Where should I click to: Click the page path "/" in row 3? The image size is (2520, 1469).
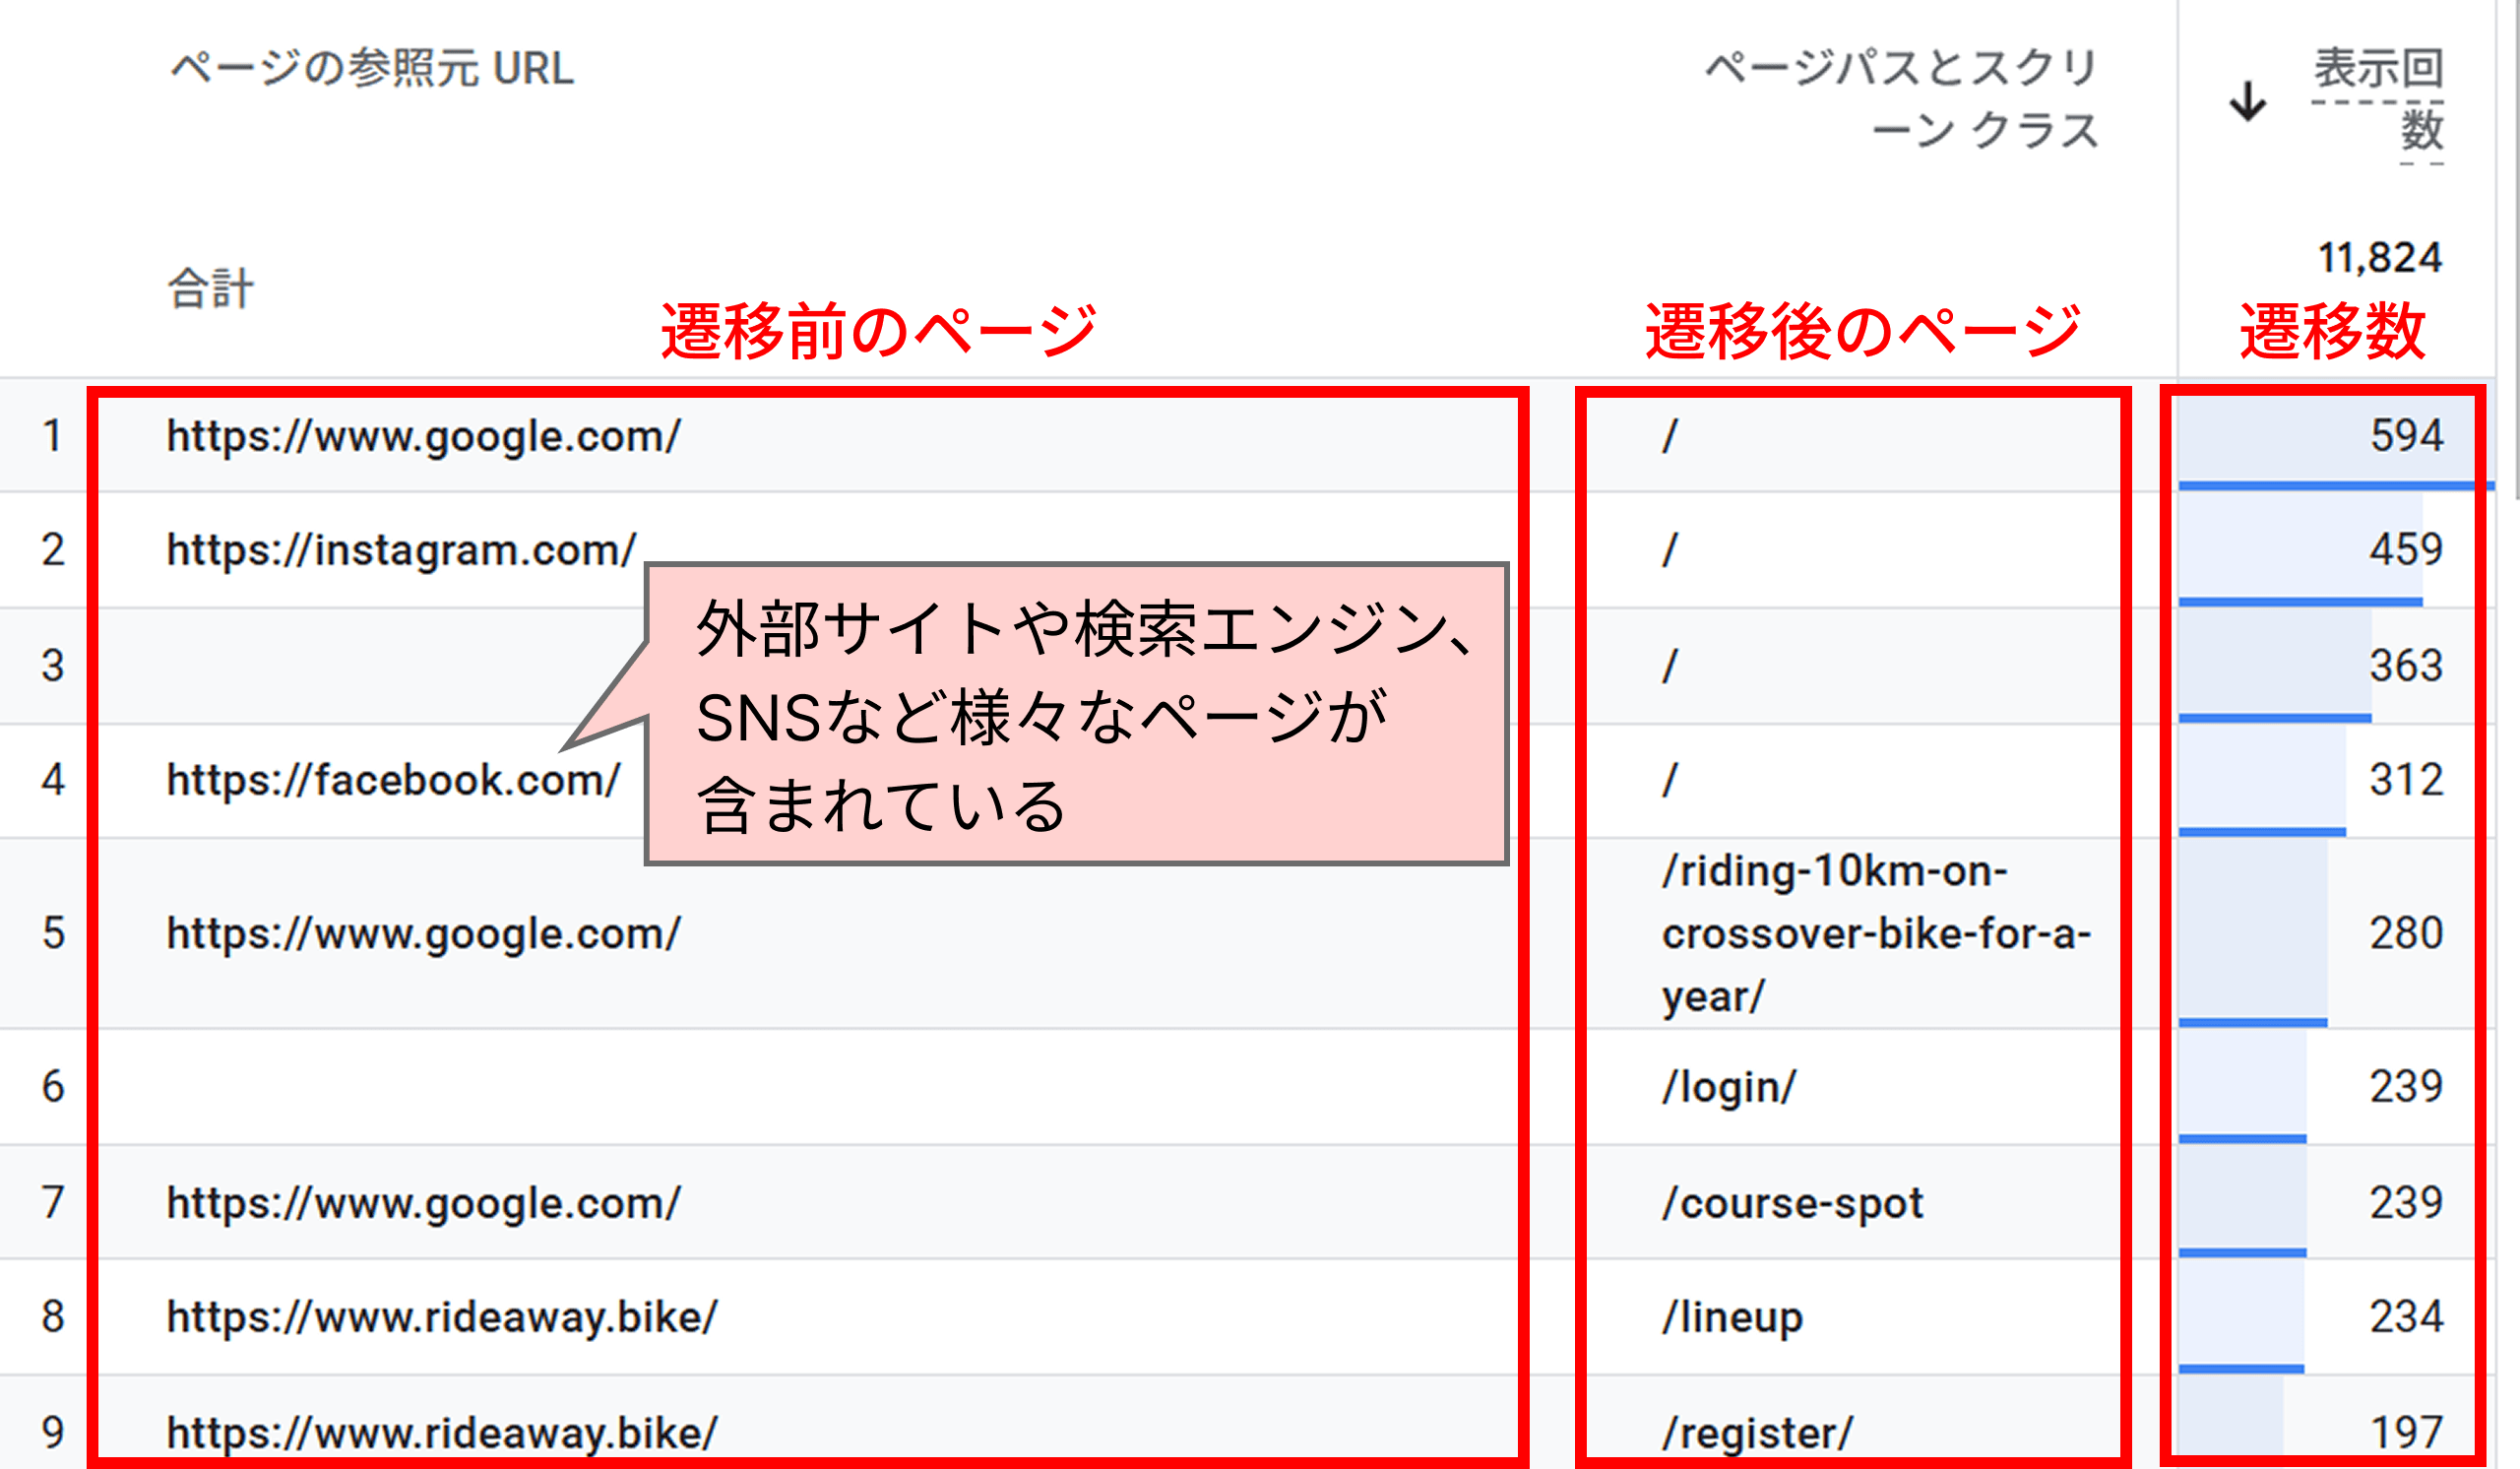1669,666
